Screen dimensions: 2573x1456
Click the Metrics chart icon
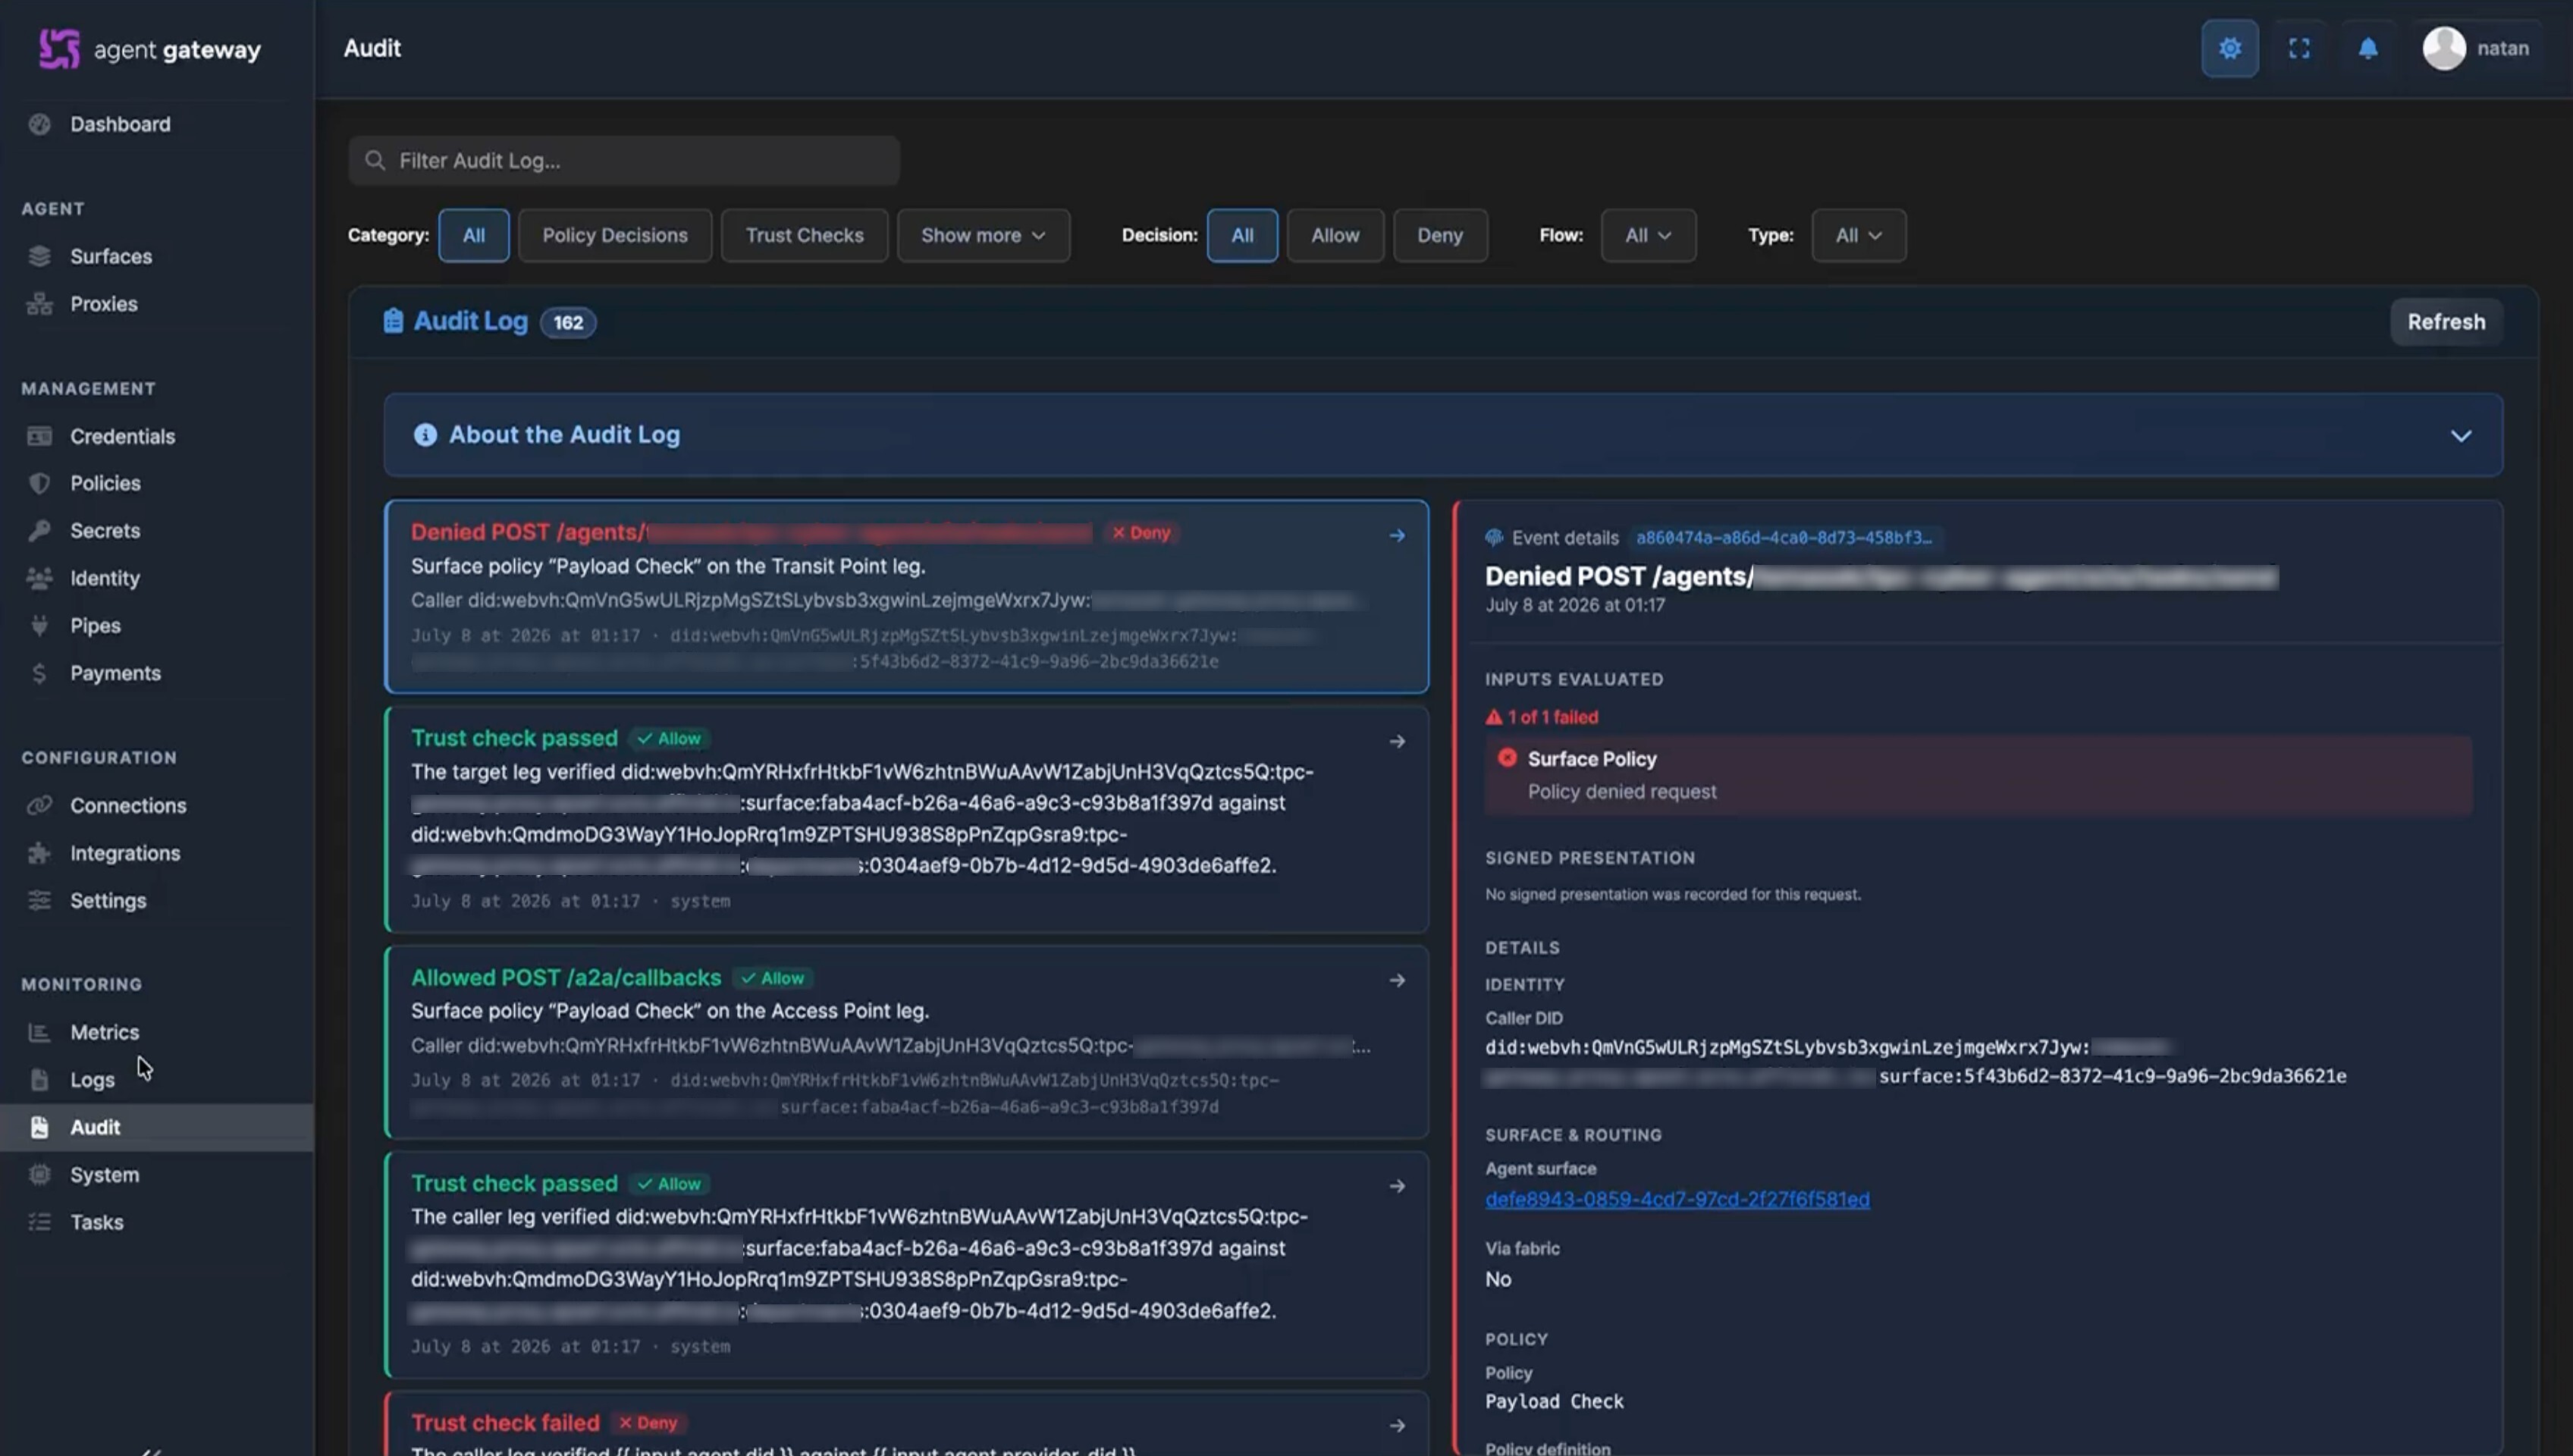click(x=39, y=1032)
